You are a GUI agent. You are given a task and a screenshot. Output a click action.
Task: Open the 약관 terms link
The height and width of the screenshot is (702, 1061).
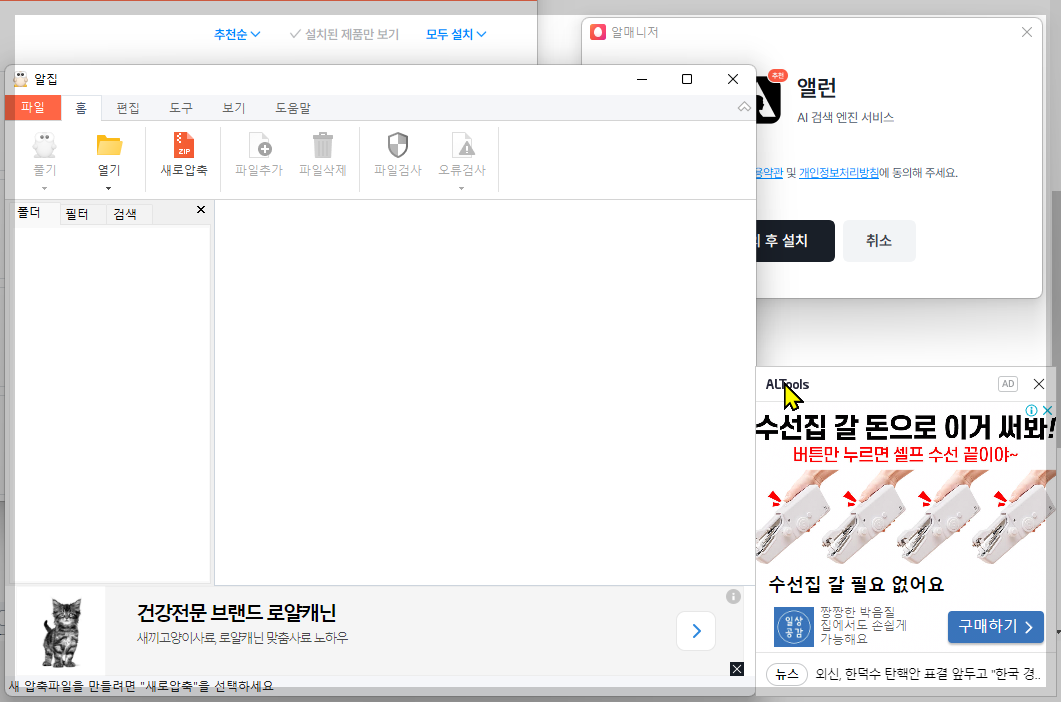(x=769, y=173)
